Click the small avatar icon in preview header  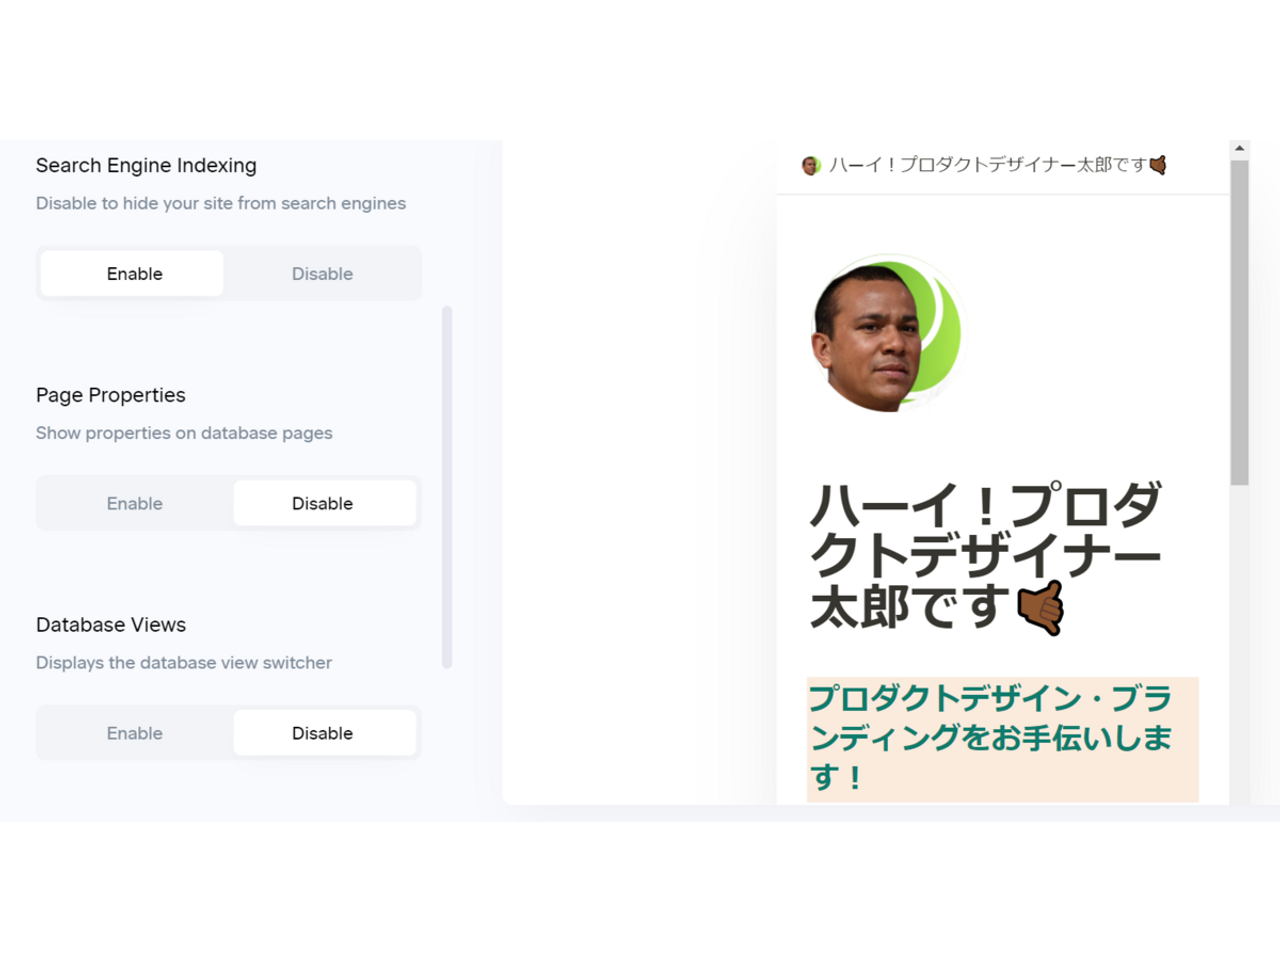pos(810,165)
